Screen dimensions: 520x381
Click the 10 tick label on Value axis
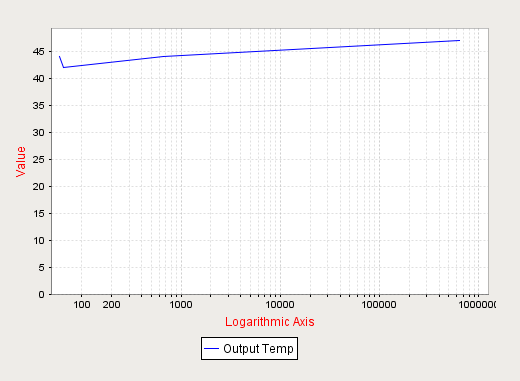point(38,241)
